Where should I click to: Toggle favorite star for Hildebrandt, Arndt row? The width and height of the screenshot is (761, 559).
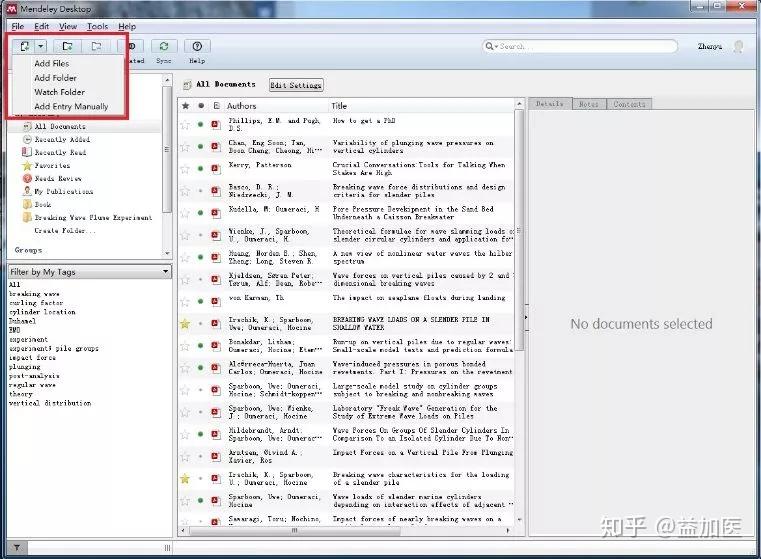[x=185, y=434]
